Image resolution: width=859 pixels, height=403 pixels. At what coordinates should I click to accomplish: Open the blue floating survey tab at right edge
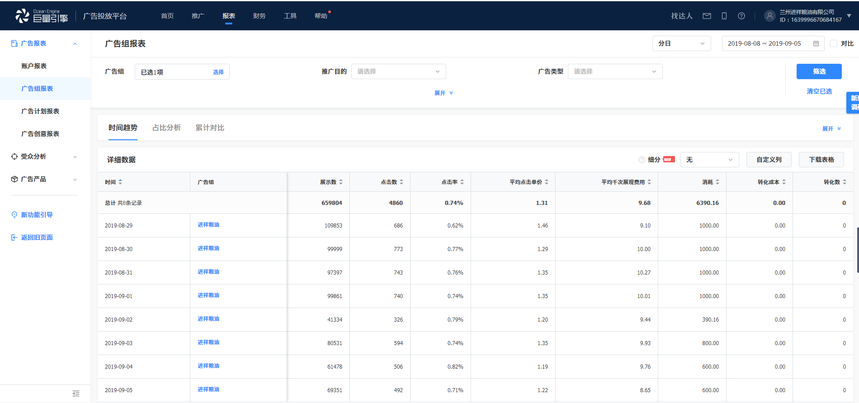coord(853,103)
